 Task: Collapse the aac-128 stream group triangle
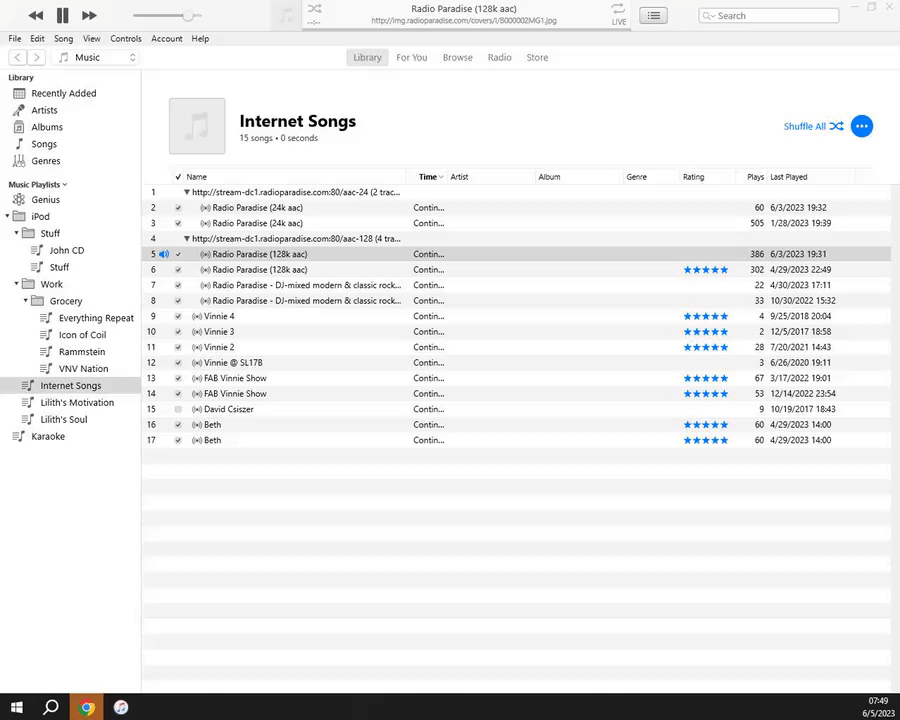click(x=187, y=239)
